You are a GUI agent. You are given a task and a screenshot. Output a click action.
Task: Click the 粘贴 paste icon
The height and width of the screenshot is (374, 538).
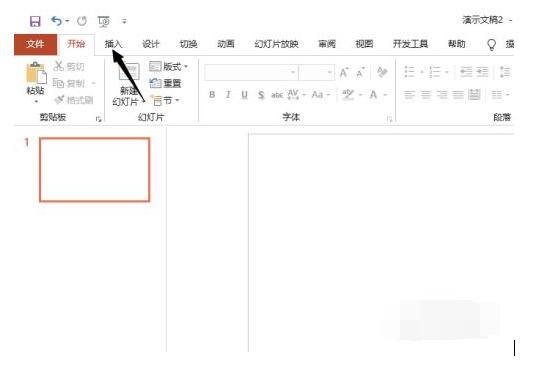tap(36, 73)
